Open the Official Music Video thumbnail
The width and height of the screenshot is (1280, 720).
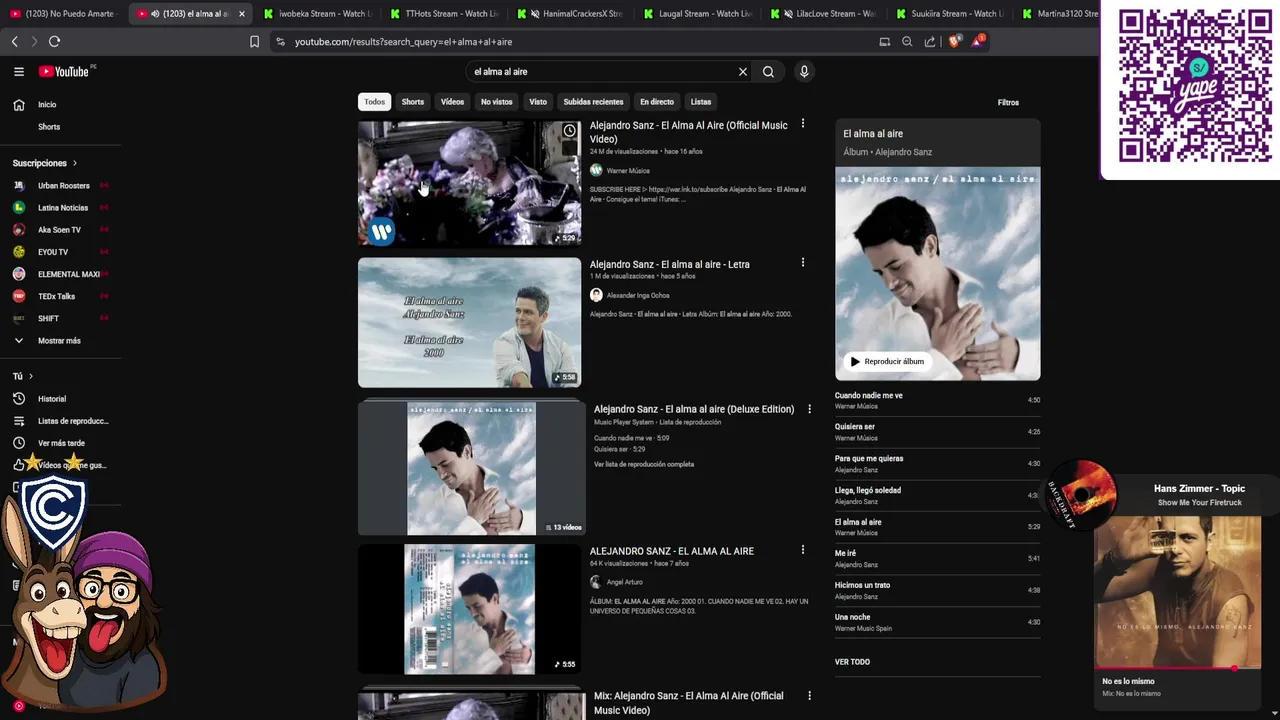469,183
